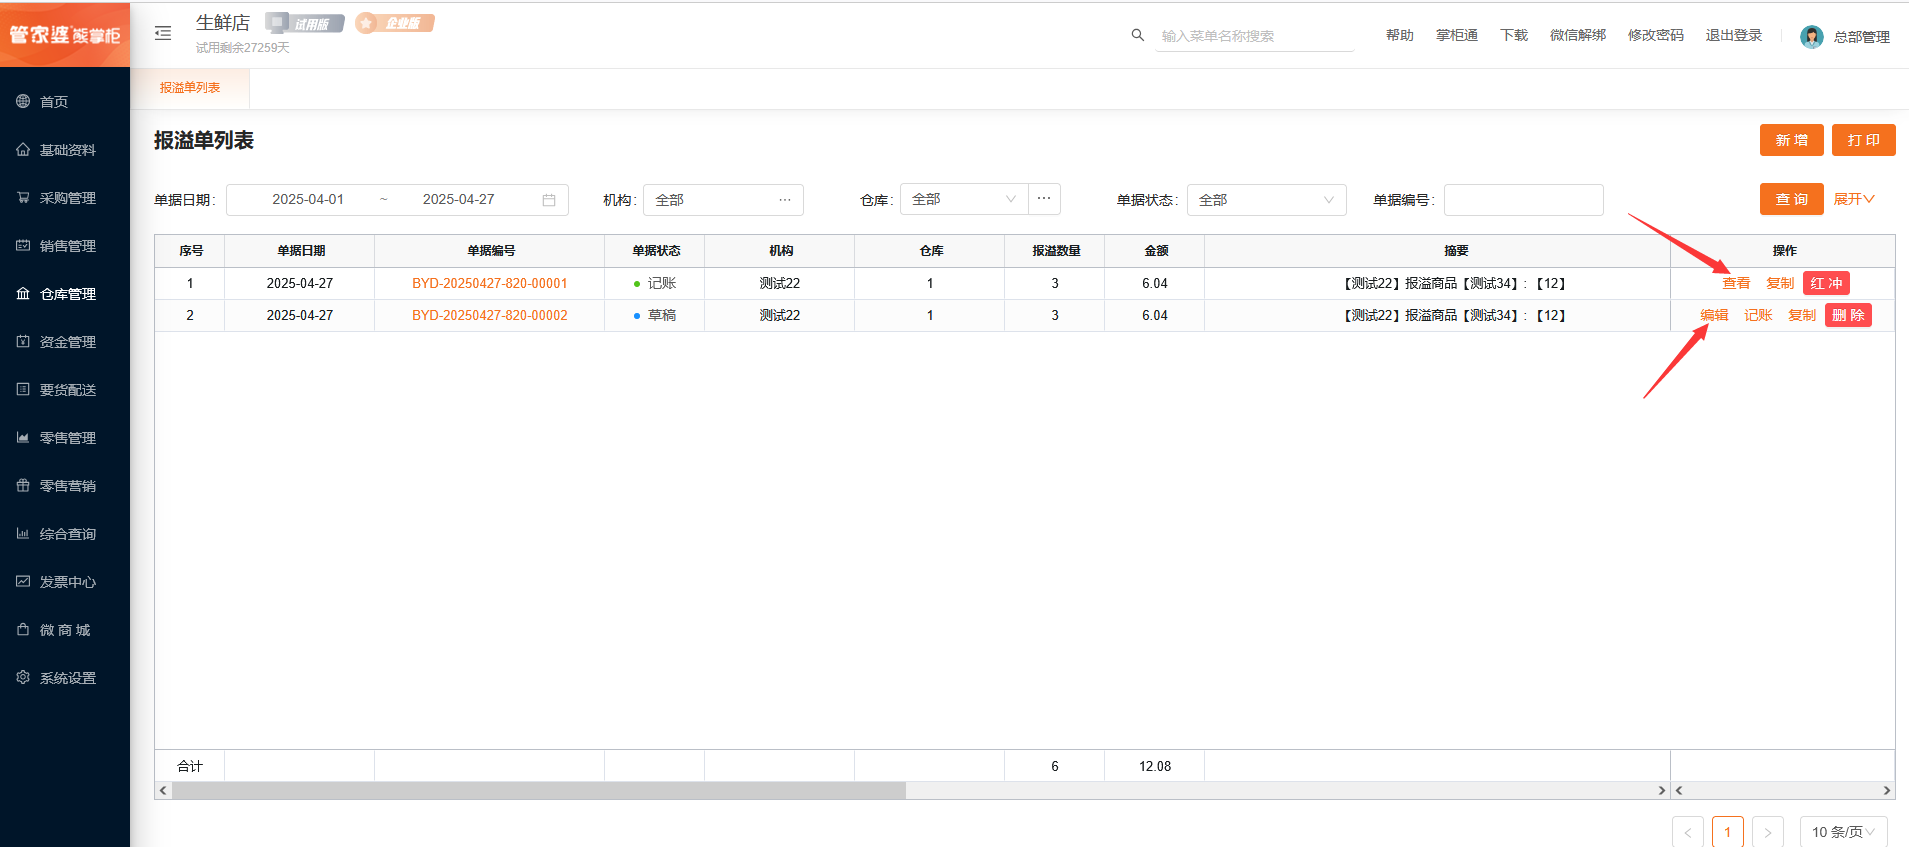Click 帮助 in top bar
1909x847 pixels.
coord(1399,35)
